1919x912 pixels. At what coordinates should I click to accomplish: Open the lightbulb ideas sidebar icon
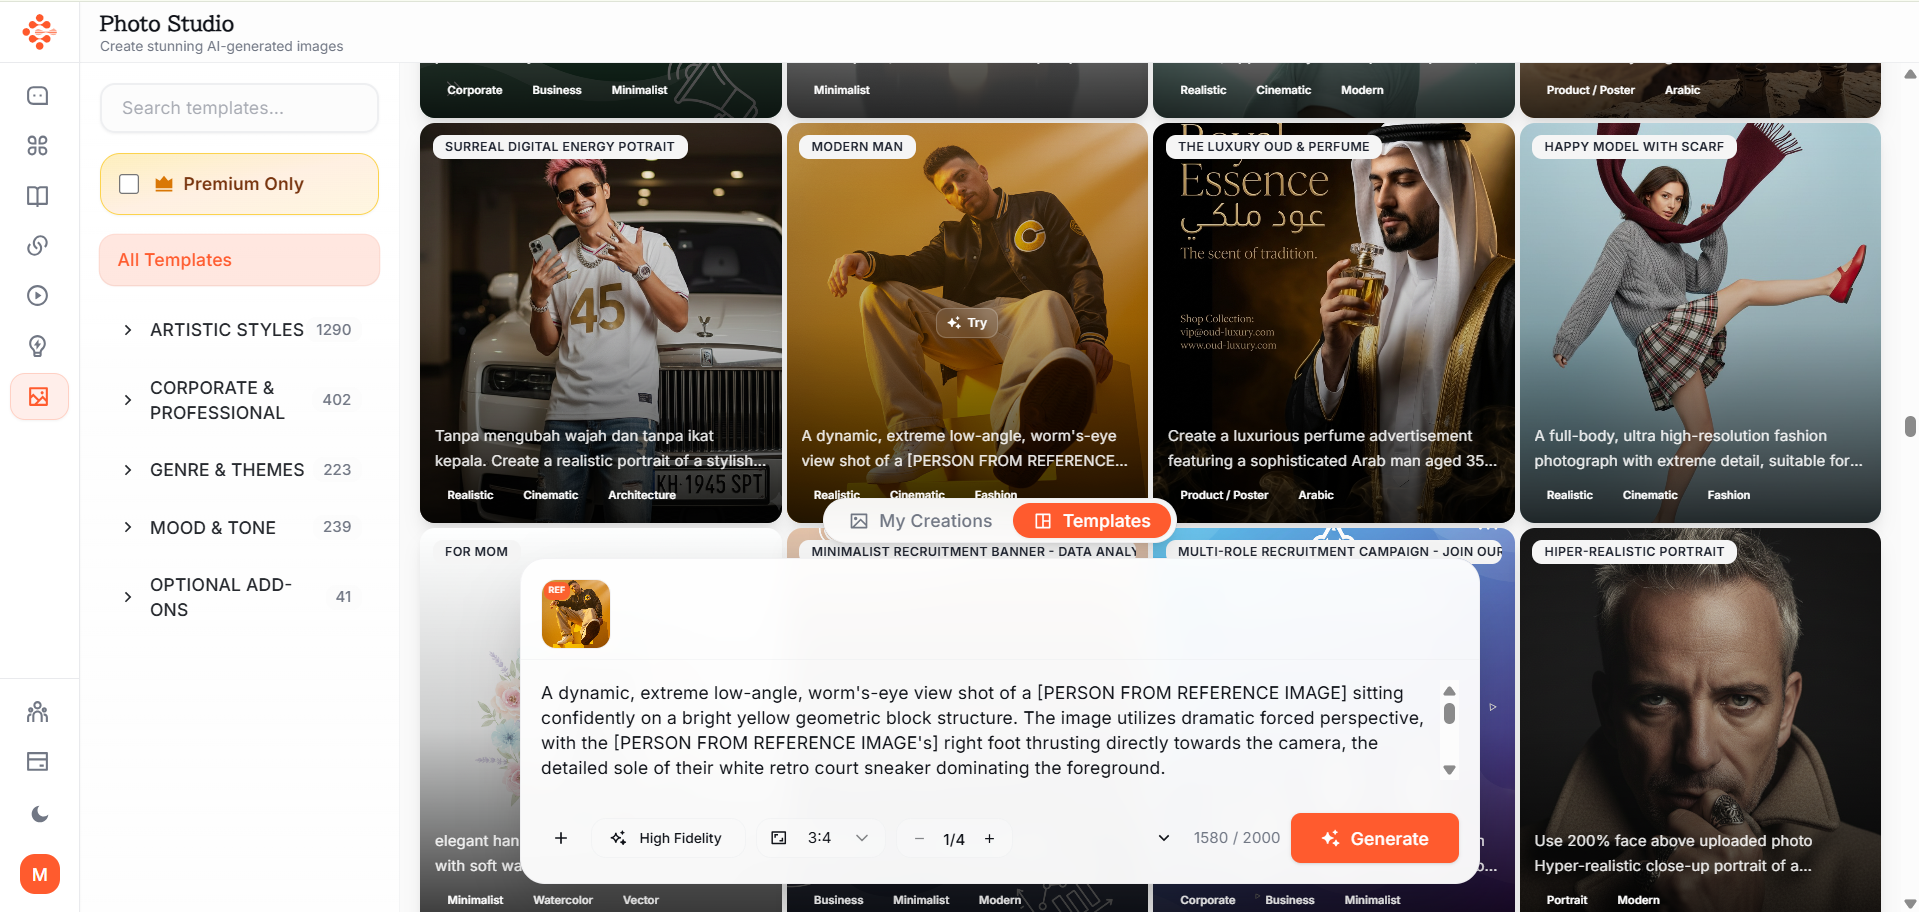click(x=38, y=346)
